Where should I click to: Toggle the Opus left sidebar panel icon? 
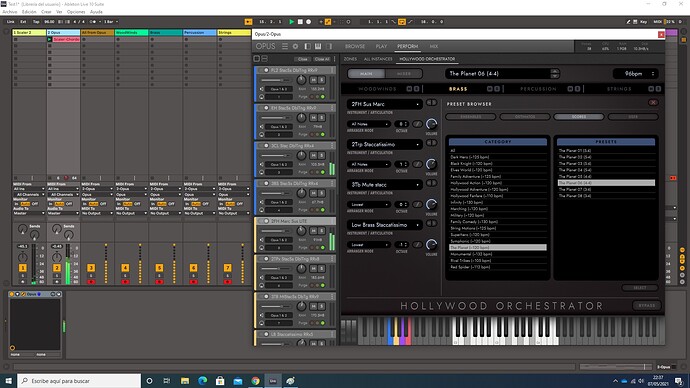308,46
